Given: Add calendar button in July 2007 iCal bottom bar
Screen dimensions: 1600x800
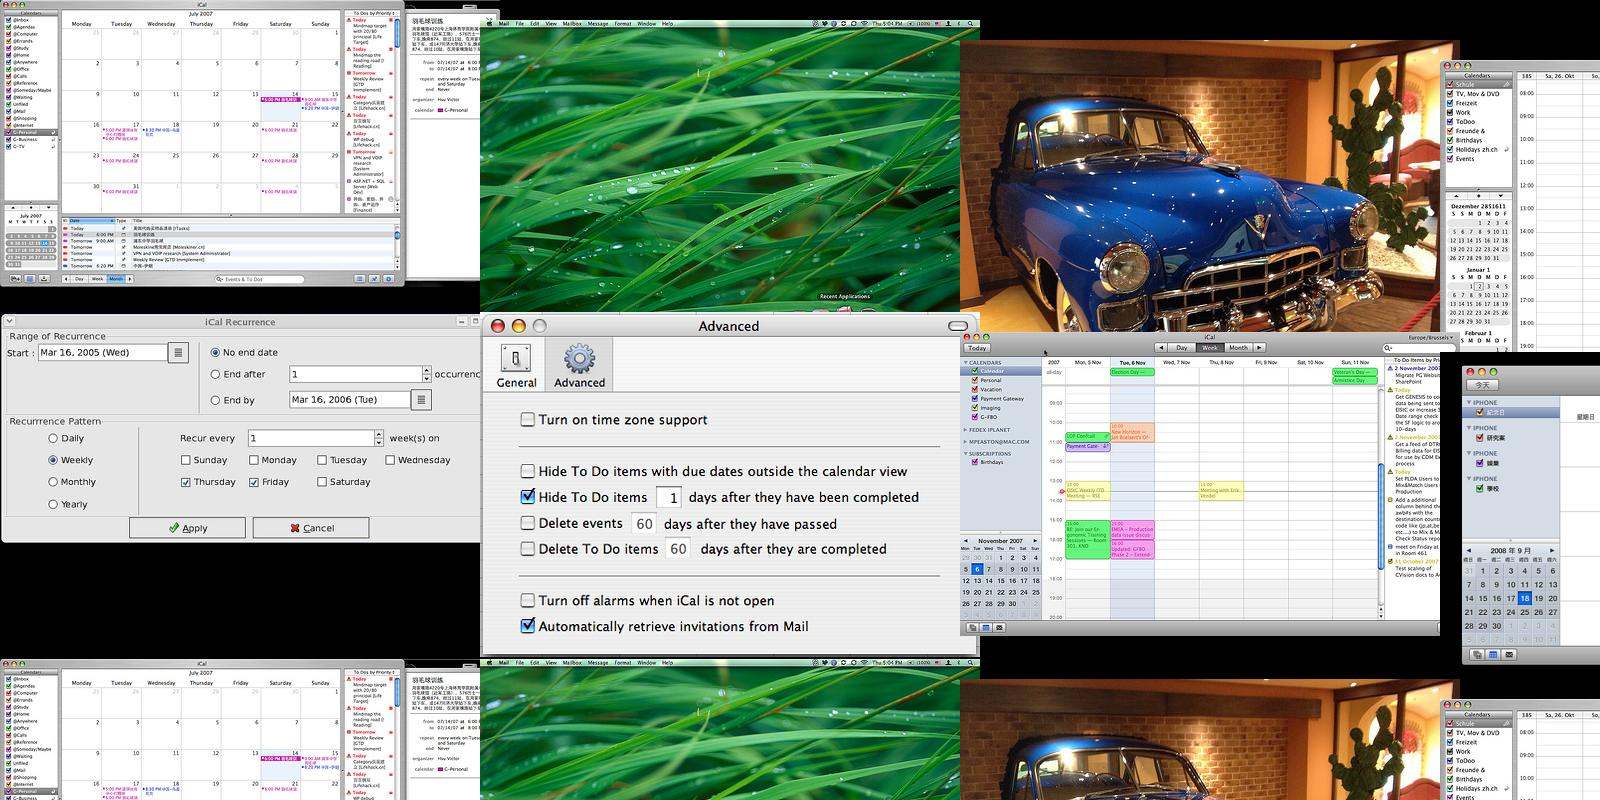Looking at the screenshot, I should pyautogui.click(x=15, y=279).
